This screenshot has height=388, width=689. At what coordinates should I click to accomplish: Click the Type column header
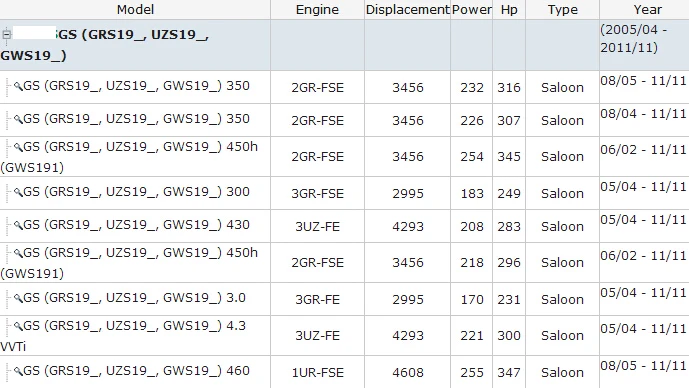(562, 10)
